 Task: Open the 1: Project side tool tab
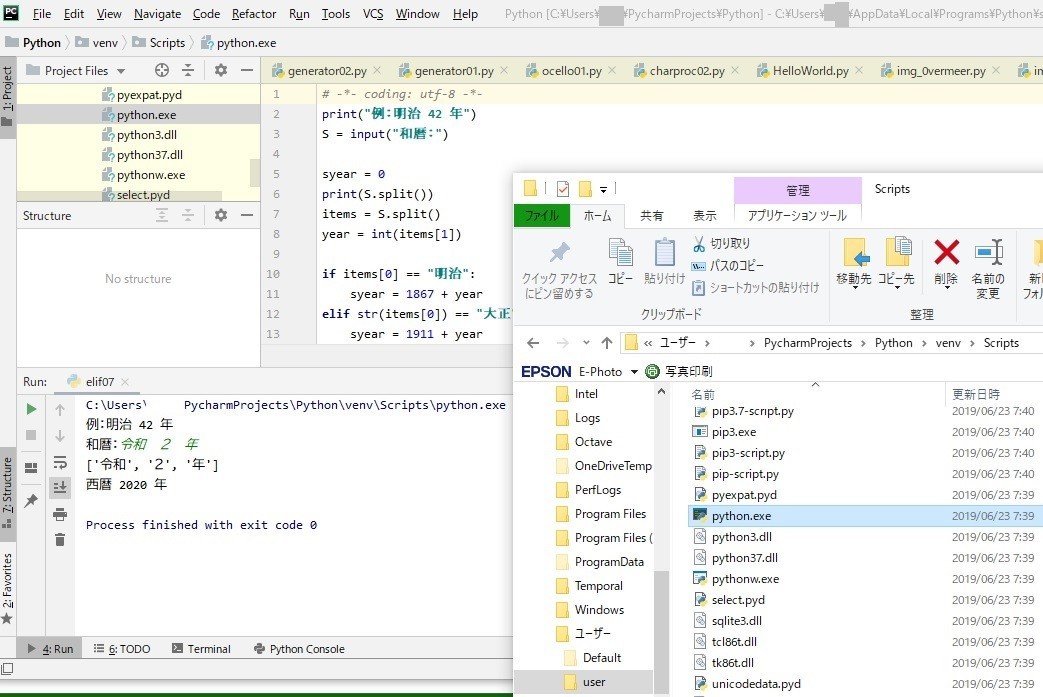[x=7, y=95]
